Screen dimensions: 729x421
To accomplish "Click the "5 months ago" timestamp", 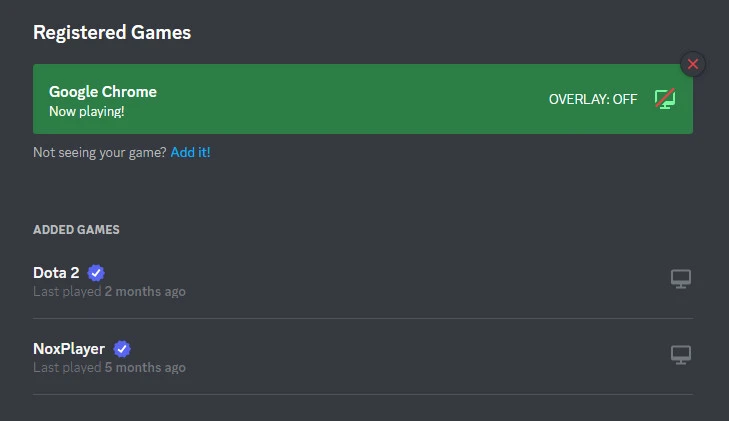I will [x=145, y=368].
